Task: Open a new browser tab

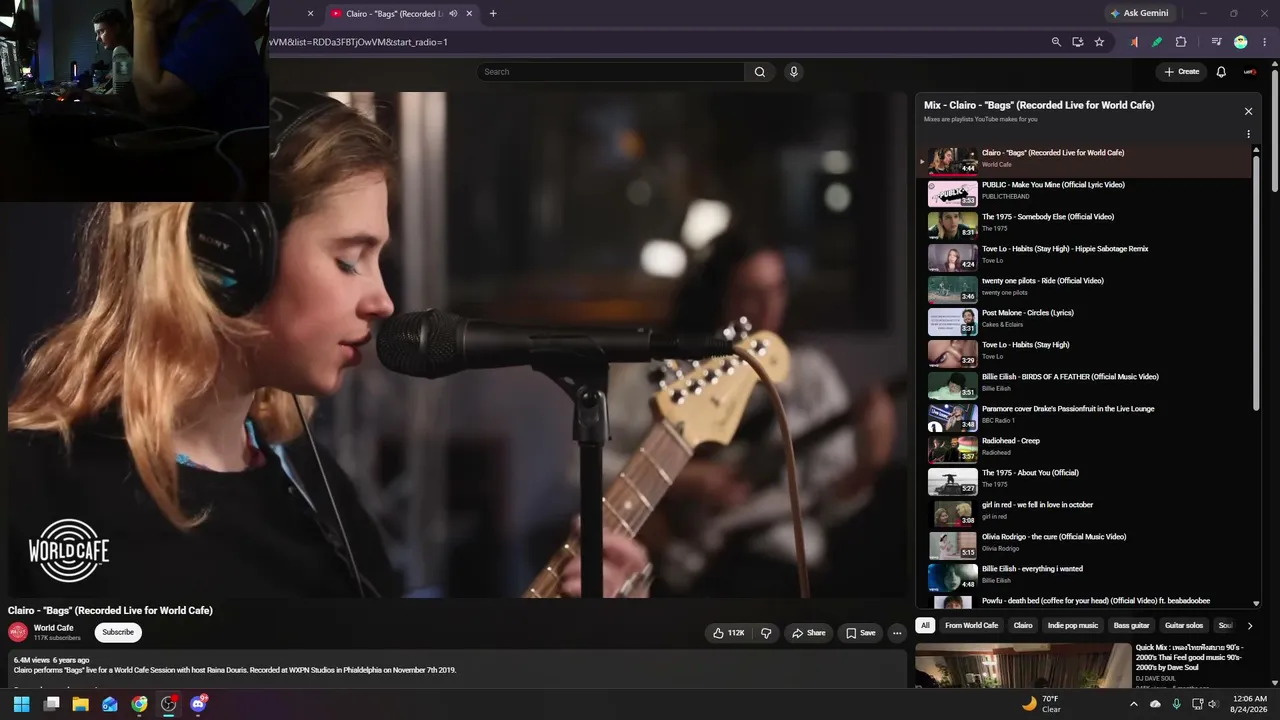Action: pos(493,14)
